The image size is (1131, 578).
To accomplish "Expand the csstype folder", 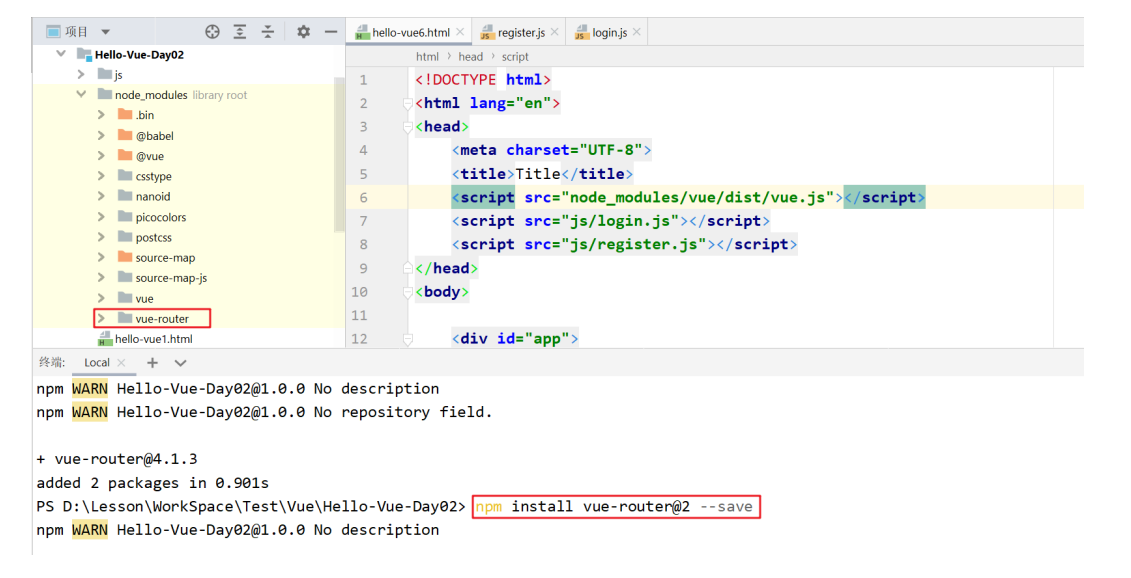I will [101, 176].
